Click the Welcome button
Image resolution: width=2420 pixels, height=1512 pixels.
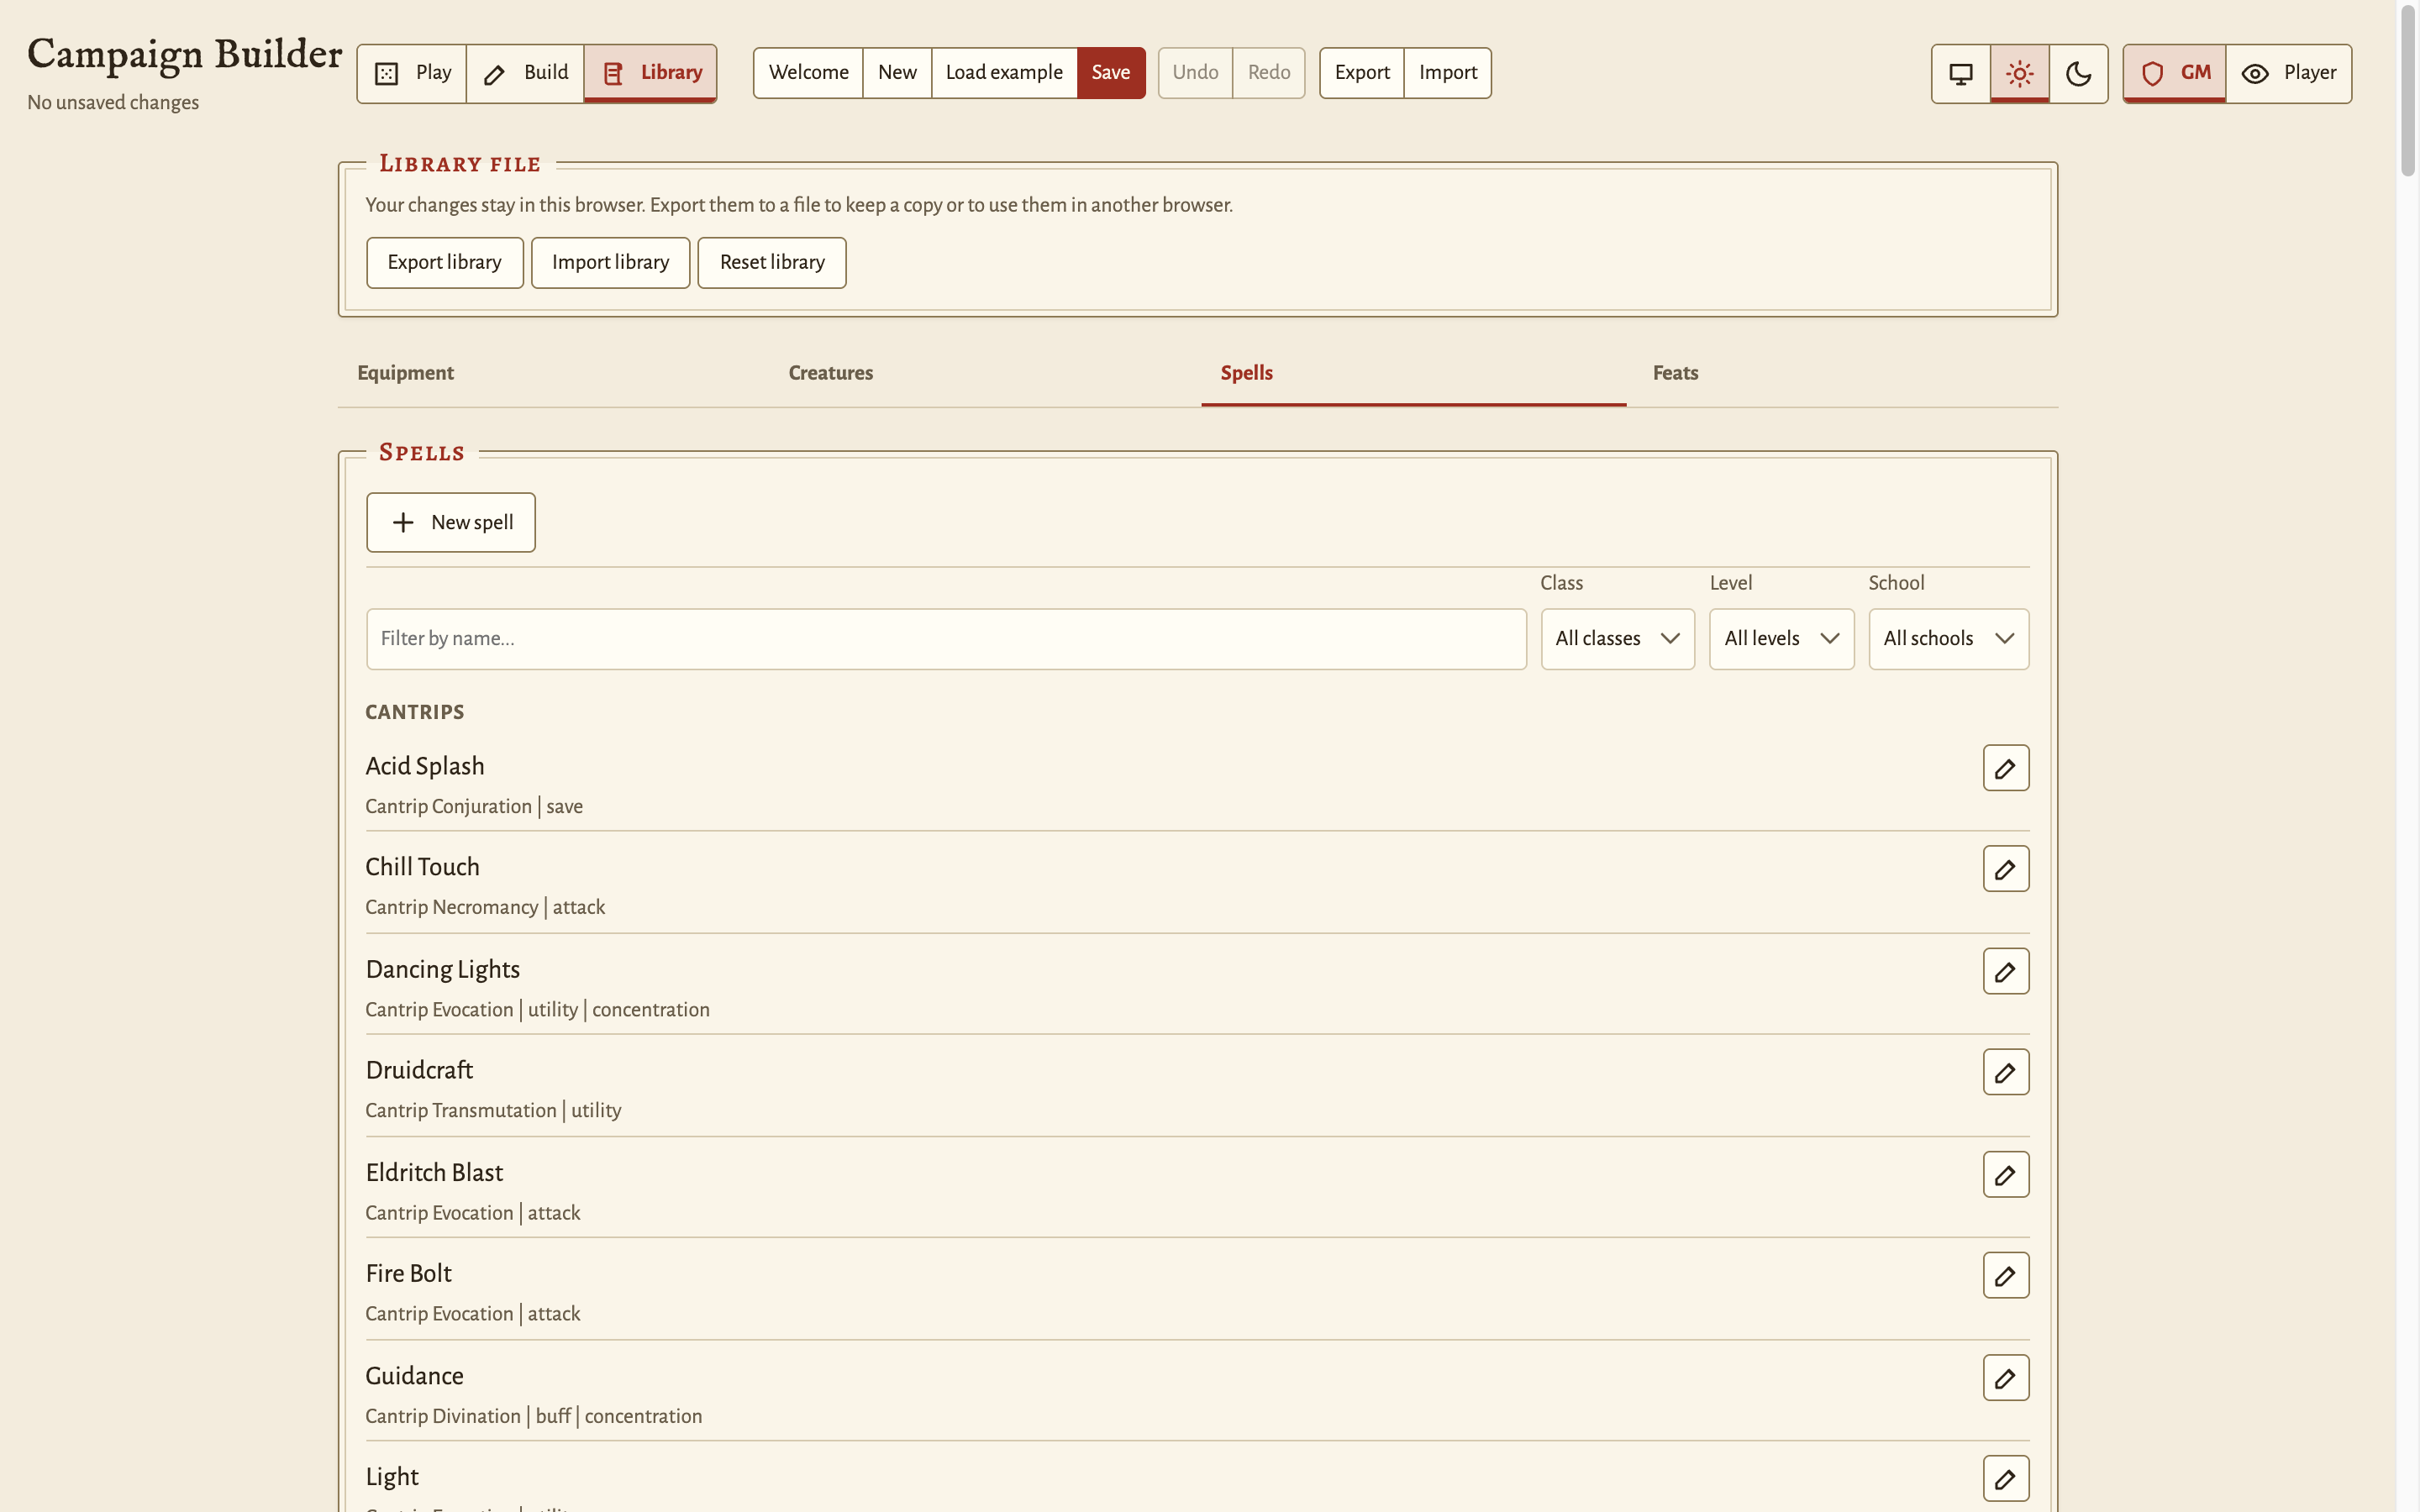[x=808, y=73]
